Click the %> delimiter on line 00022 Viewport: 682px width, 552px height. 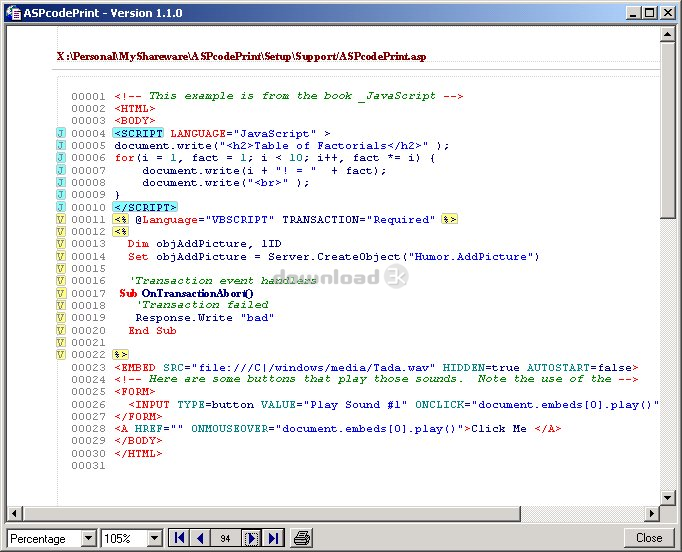click(120, 355)
